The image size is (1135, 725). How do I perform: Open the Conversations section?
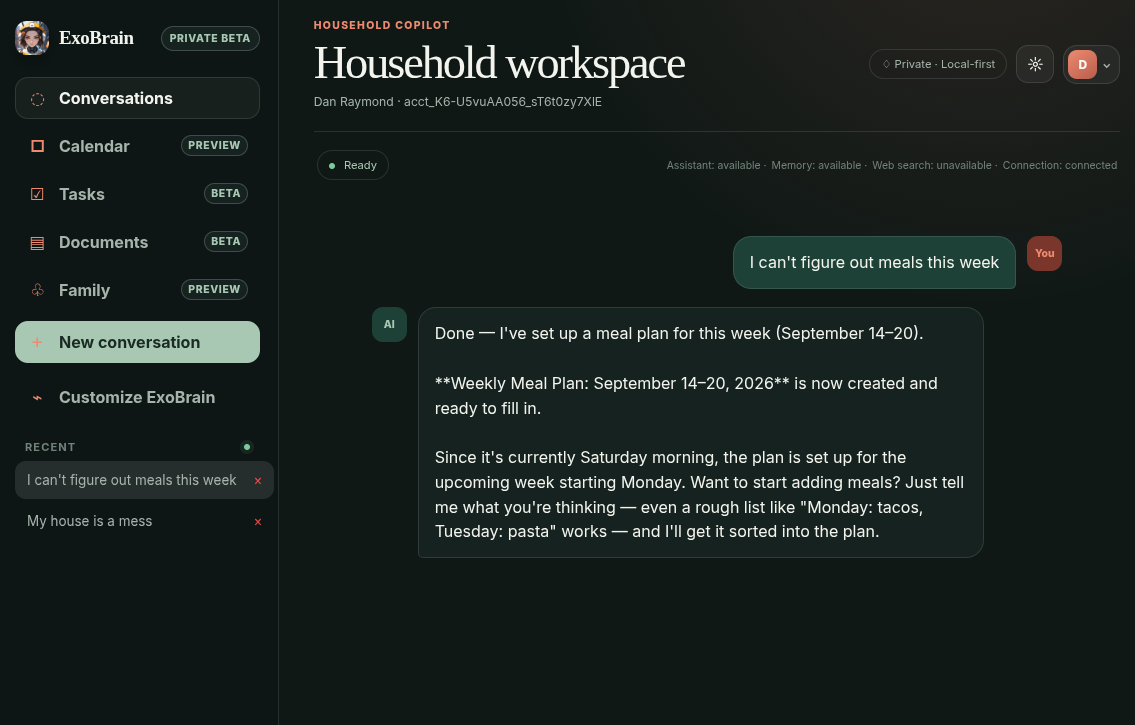(x=138, y=98)
